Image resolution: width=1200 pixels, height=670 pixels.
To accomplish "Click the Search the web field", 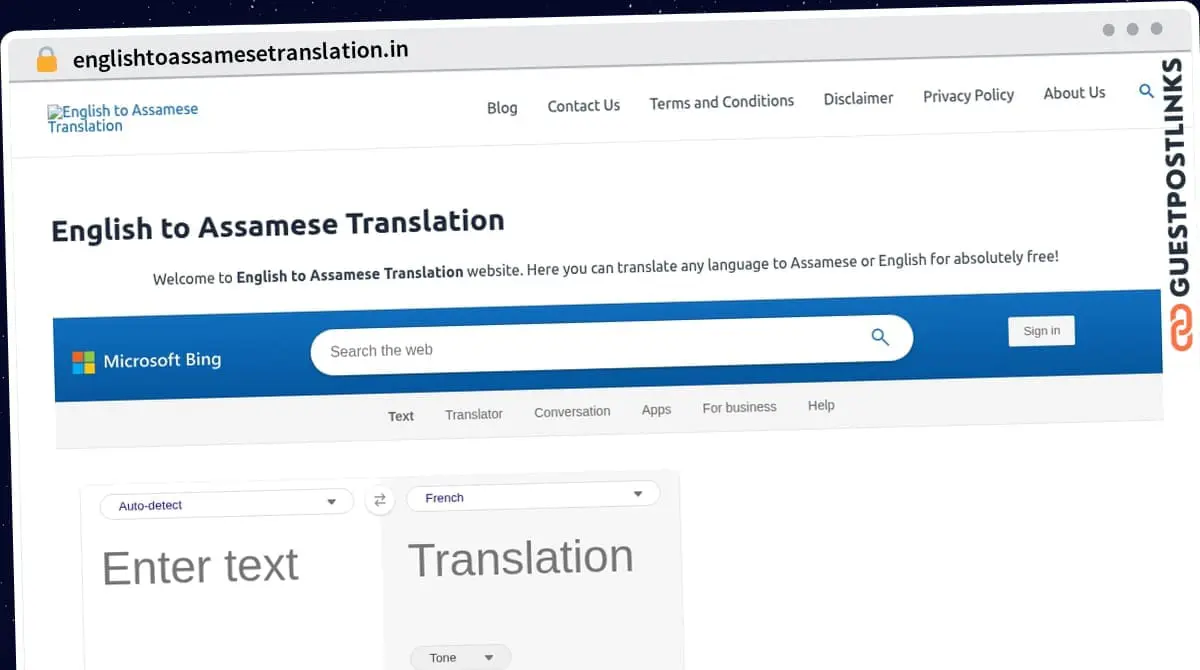I will (x=611, y=345).
